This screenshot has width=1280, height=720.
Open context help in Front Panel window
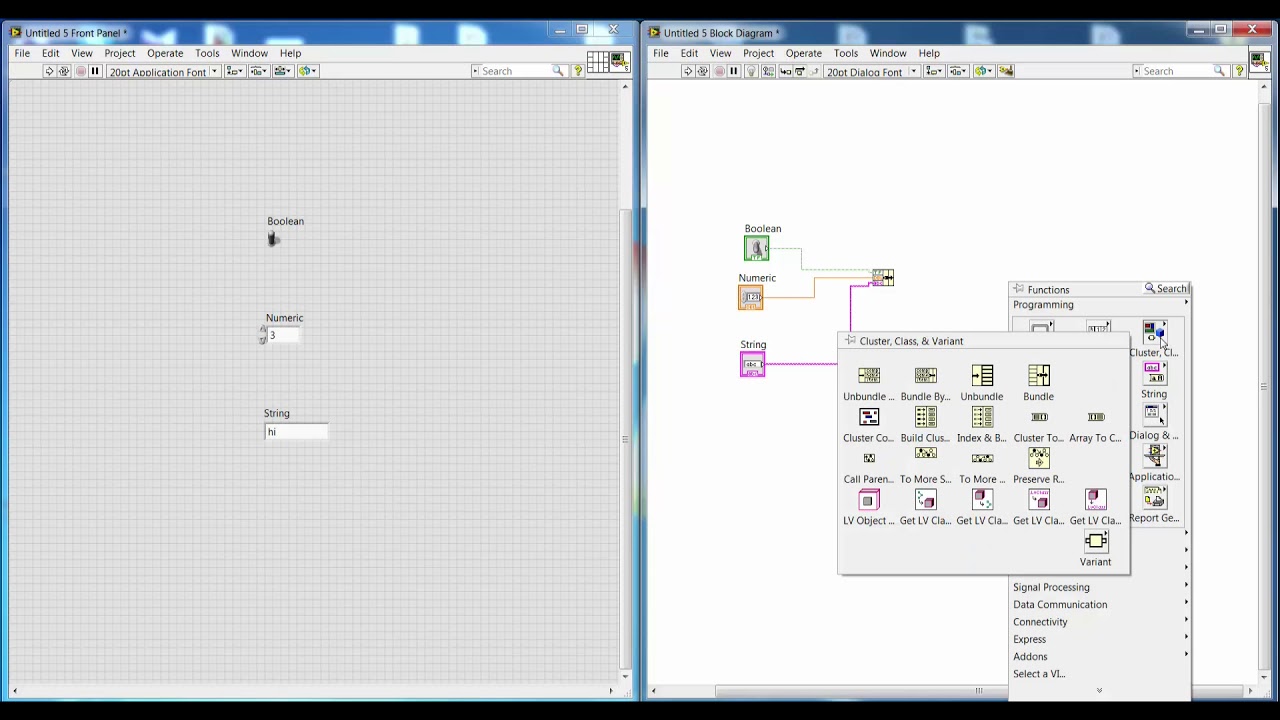click(x=578, y=71)
